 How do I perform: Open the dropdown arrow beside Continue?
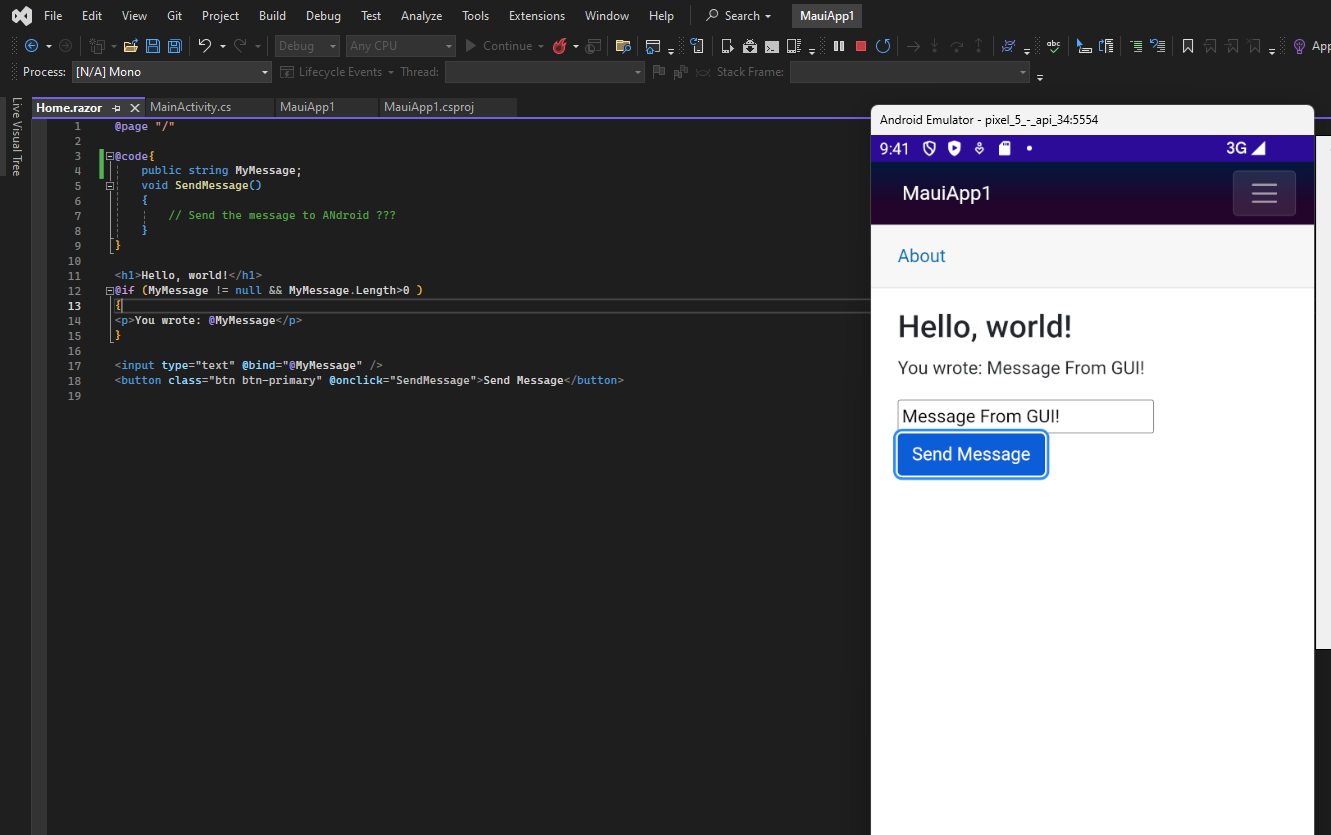coord(540,46)
